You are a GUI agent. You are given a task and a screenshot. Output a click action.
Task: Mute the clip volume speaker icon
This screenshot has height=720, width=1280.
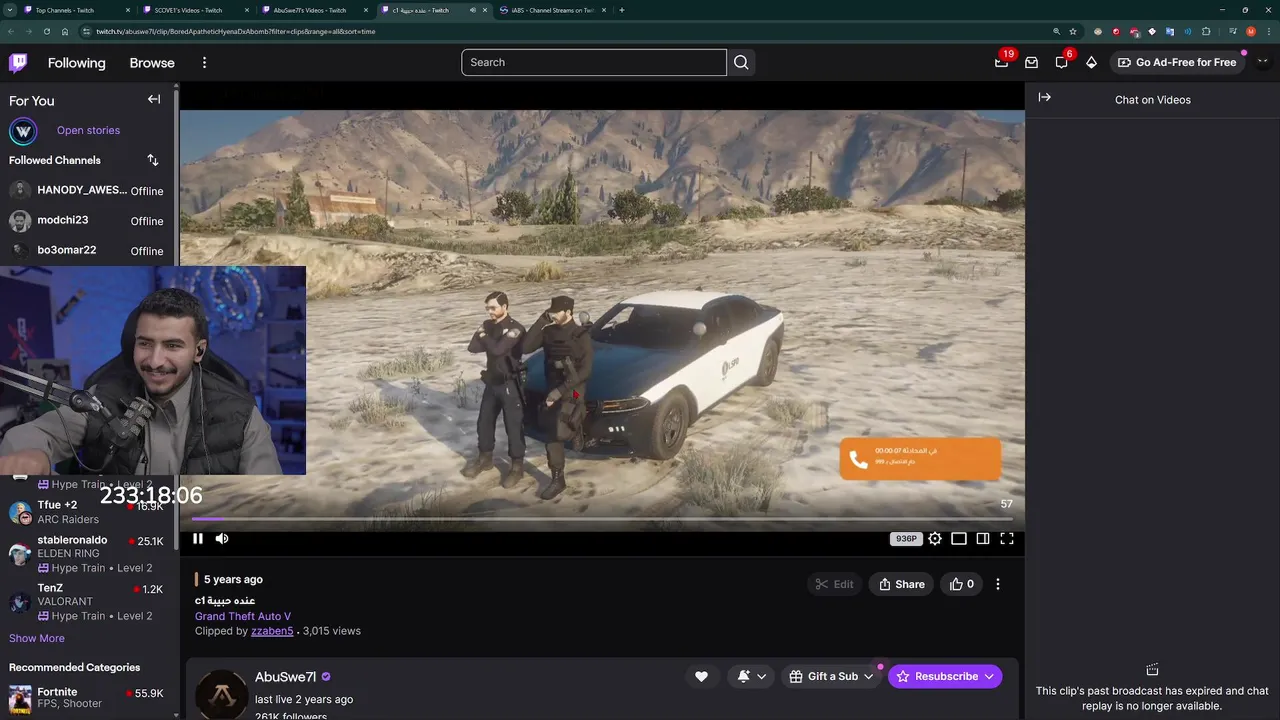coord(222,539)
